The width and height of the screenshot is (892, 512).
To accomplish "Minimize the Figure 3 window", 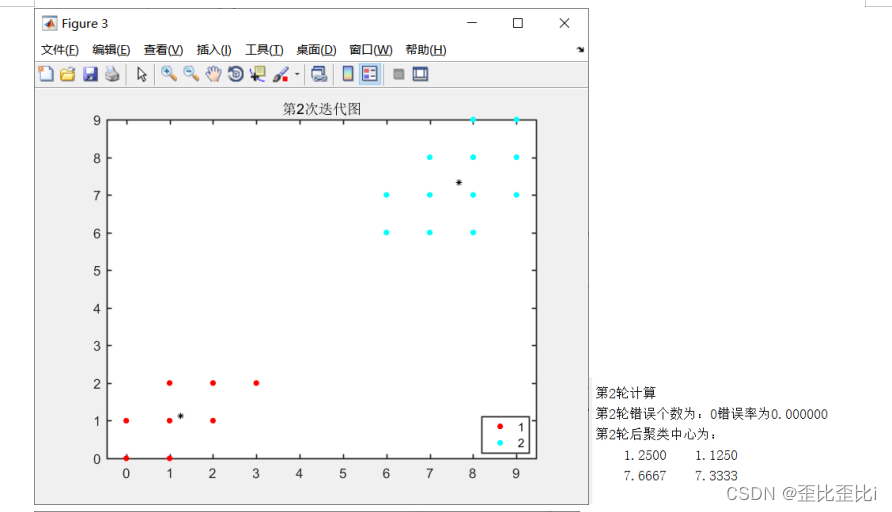I will pos(472,23).
